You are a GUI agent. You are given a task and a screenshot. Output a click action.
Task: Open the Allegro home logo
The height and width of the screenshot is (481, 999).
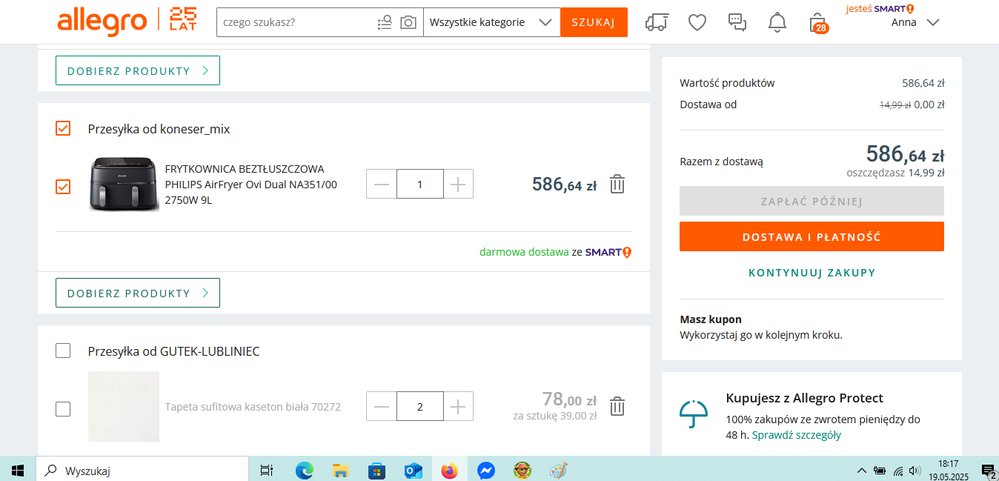(x=102, y=22)
